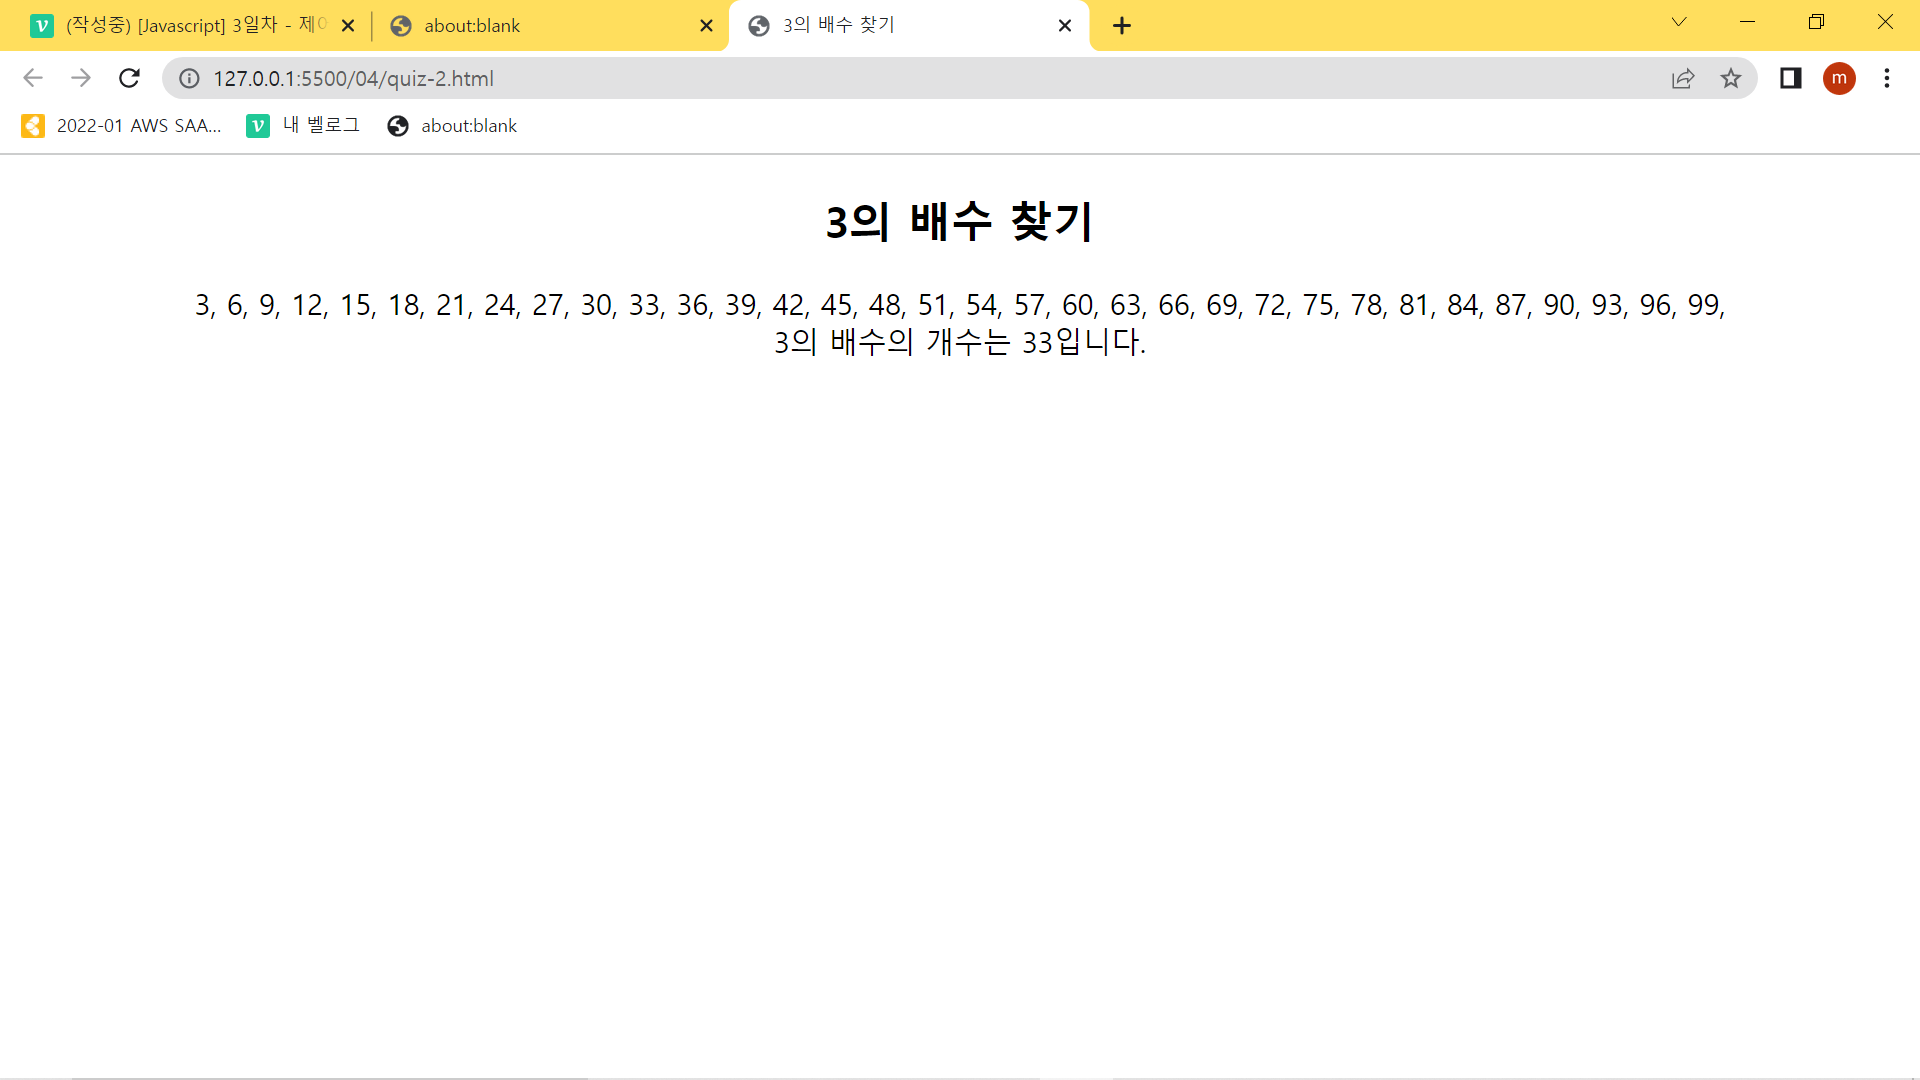
Task: Switch to the about:blank tab
Action: [540, 26]
